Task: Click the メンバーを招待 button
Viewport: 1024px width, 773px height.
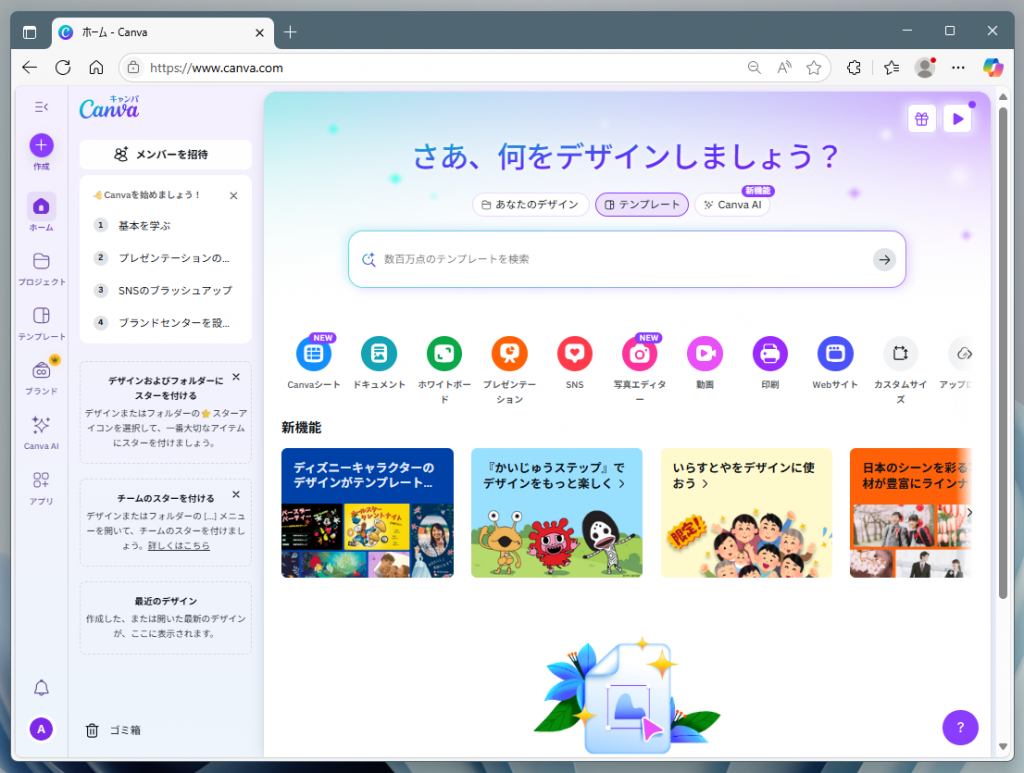Action: 165,155
